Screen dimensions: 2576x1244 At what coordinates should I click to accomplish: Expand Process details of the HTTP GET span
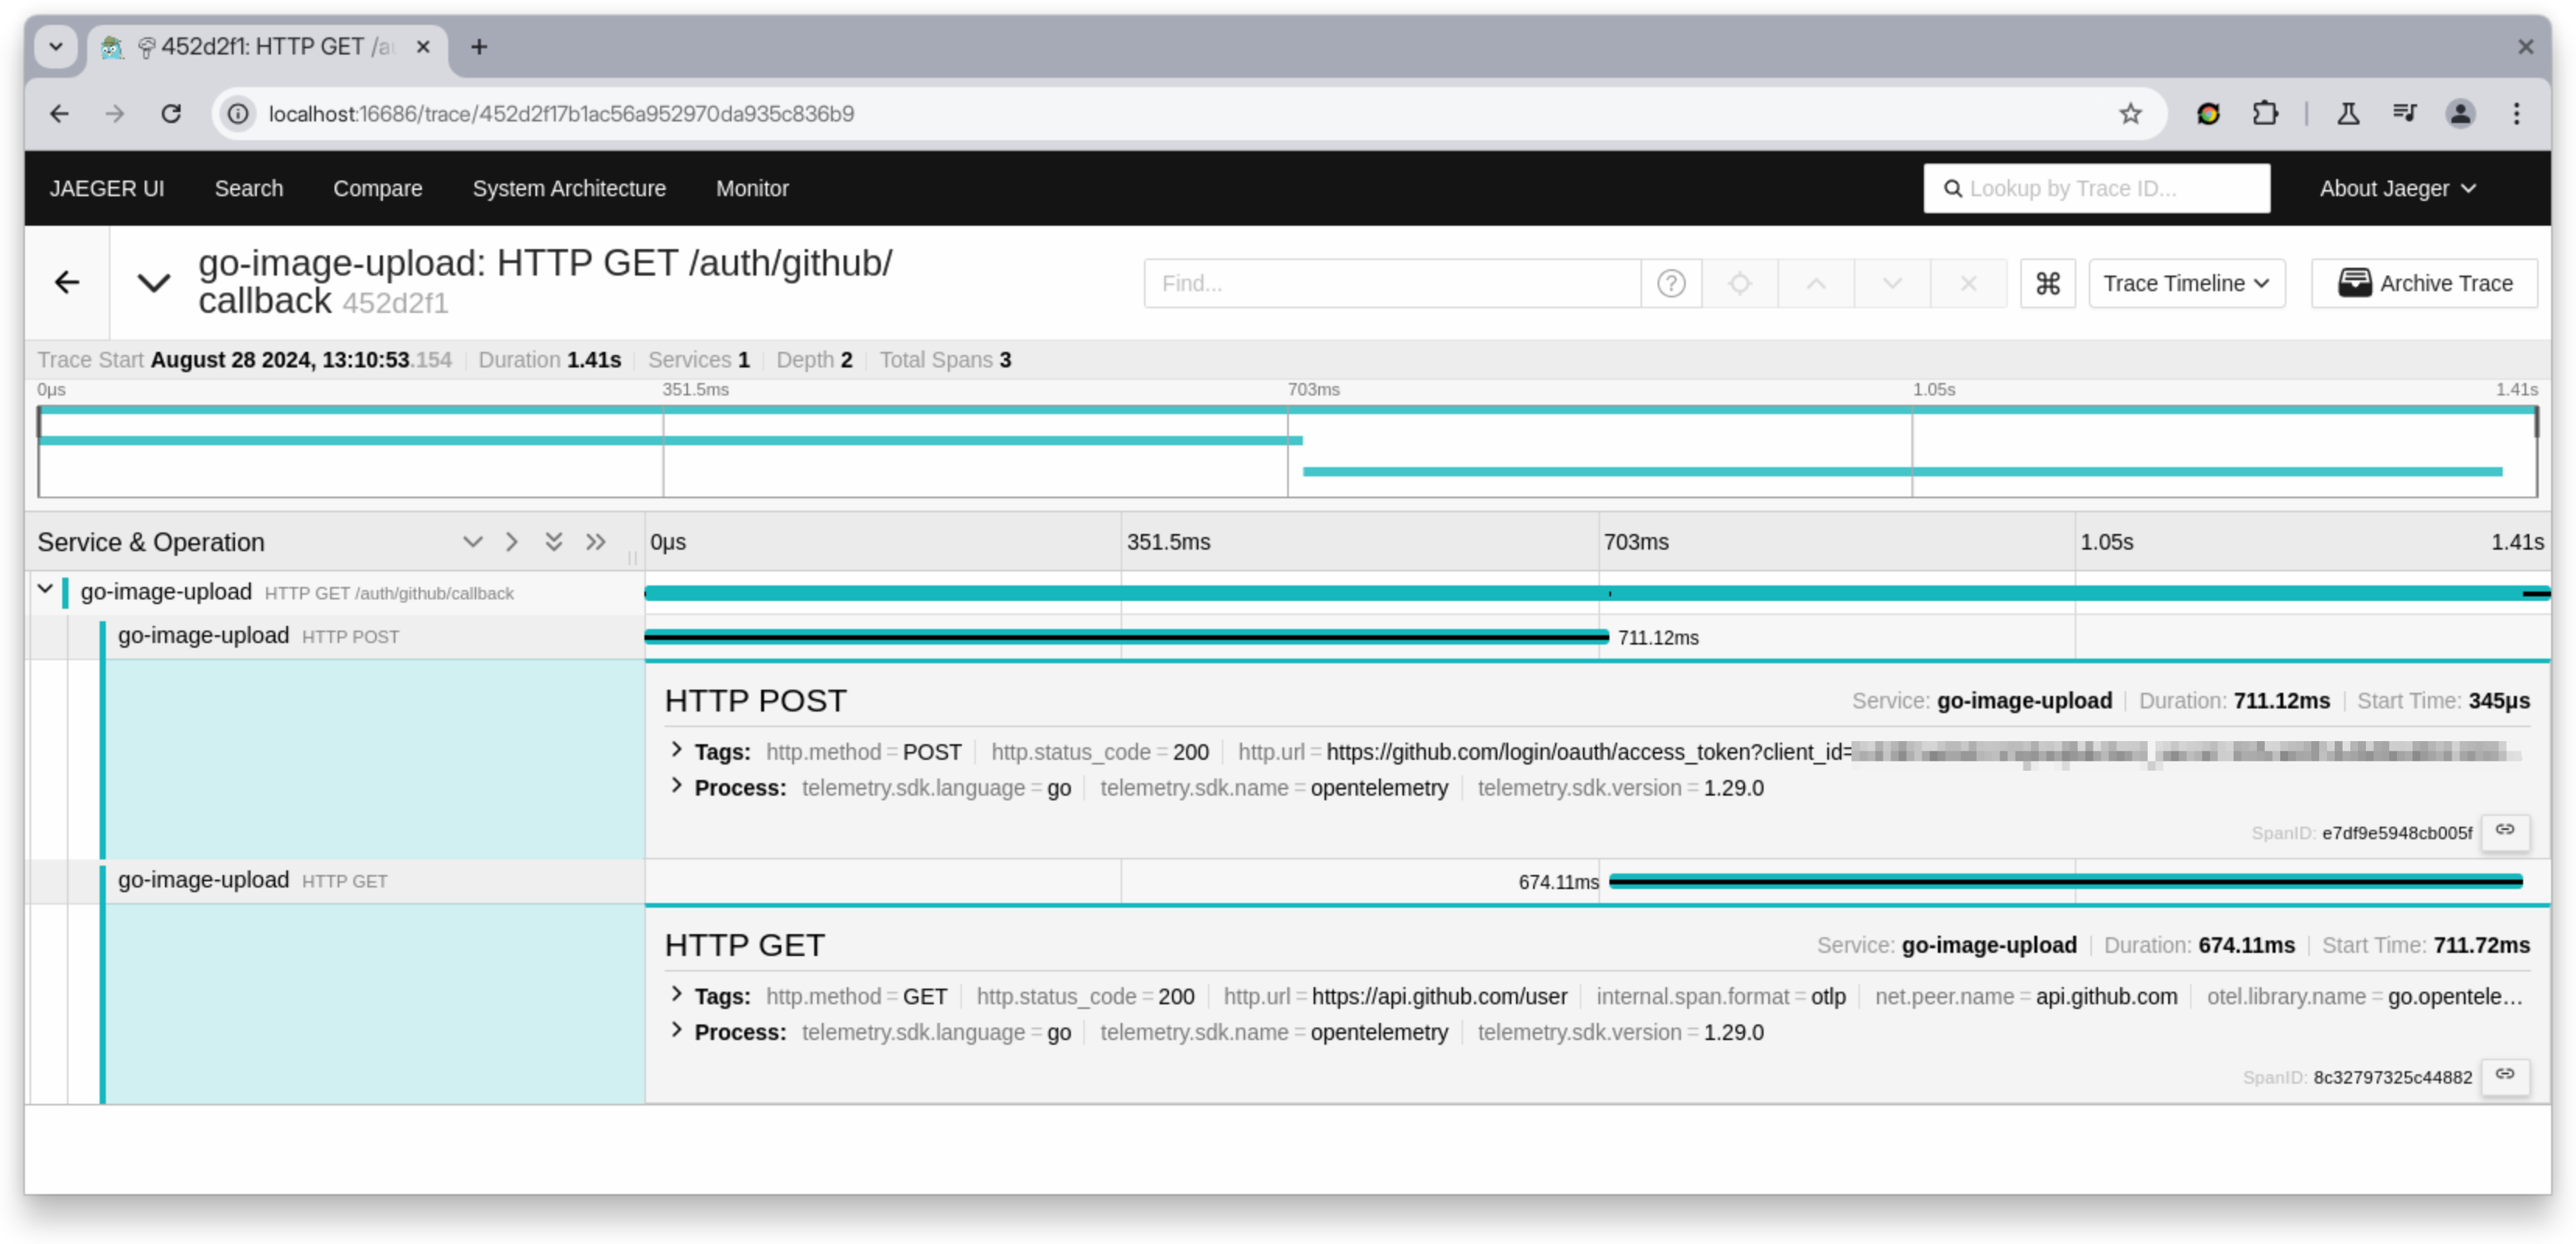click(676, 1032)
